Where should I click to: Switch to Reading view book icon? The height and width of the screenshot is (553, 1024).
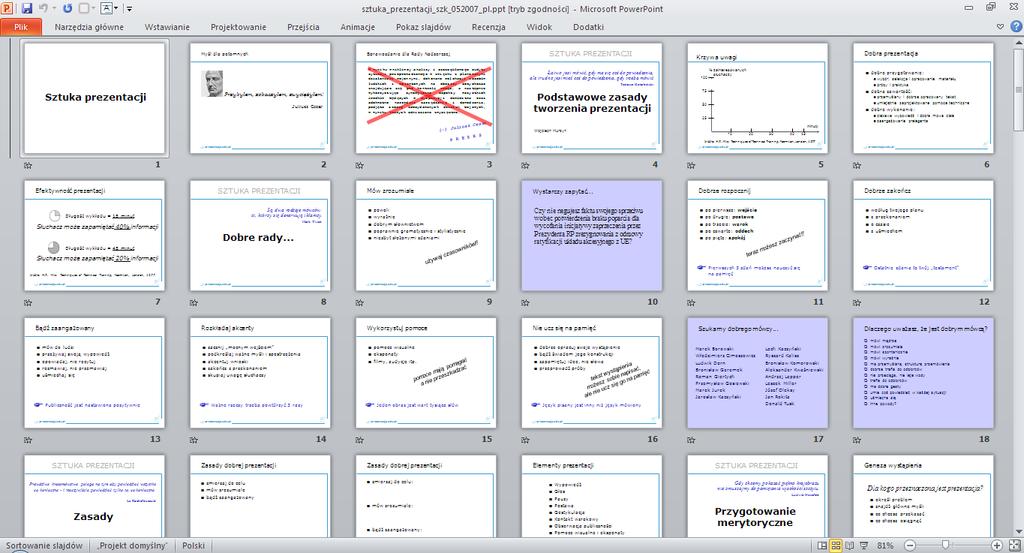pyautogui.click(x=850, y=545)
